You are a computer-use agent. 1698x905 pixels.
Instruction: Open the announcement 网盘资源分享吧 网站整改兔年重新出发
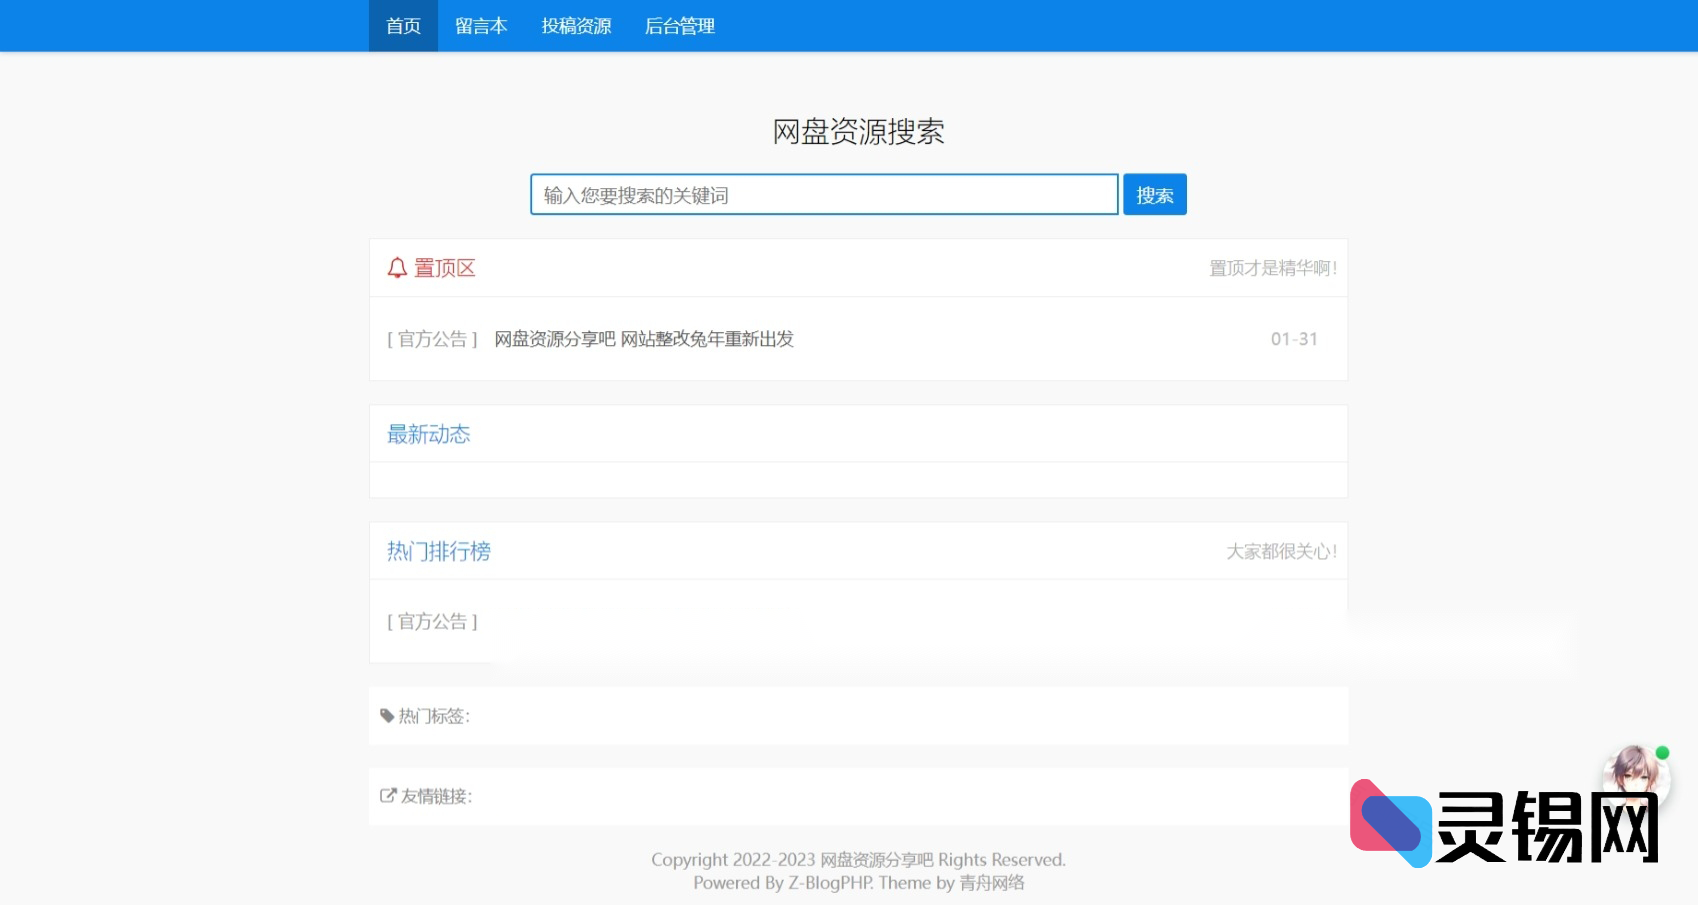[642, 339]
